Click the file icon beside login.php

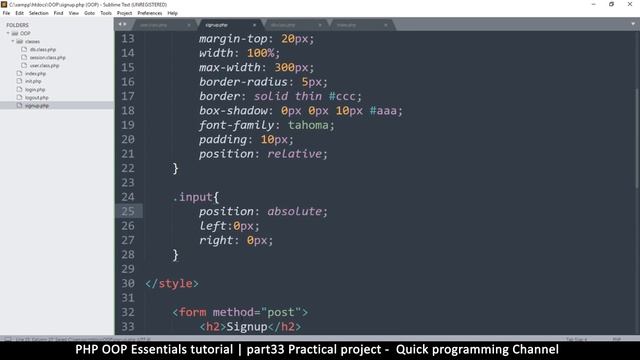[19, 89]
